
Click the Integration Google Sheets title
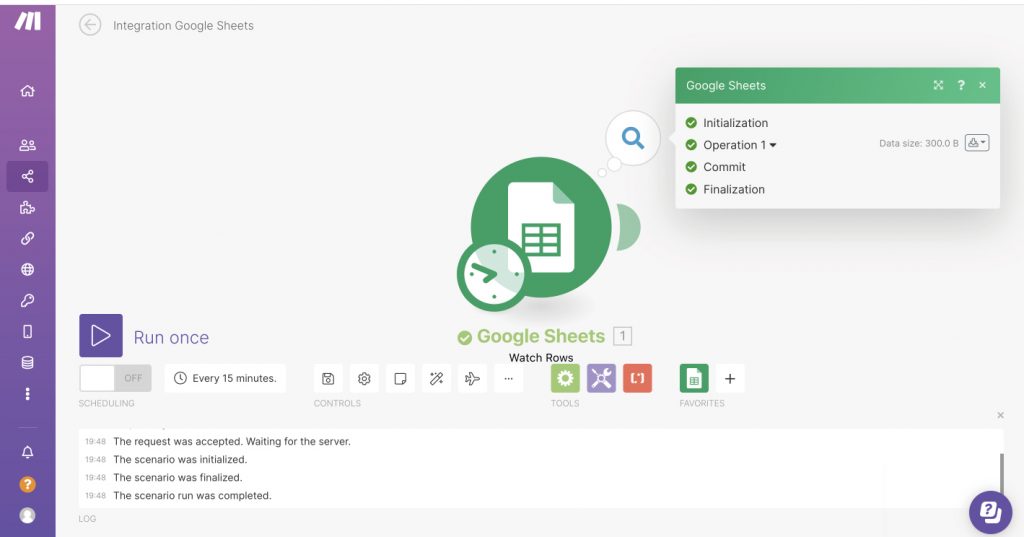point(184,25)
